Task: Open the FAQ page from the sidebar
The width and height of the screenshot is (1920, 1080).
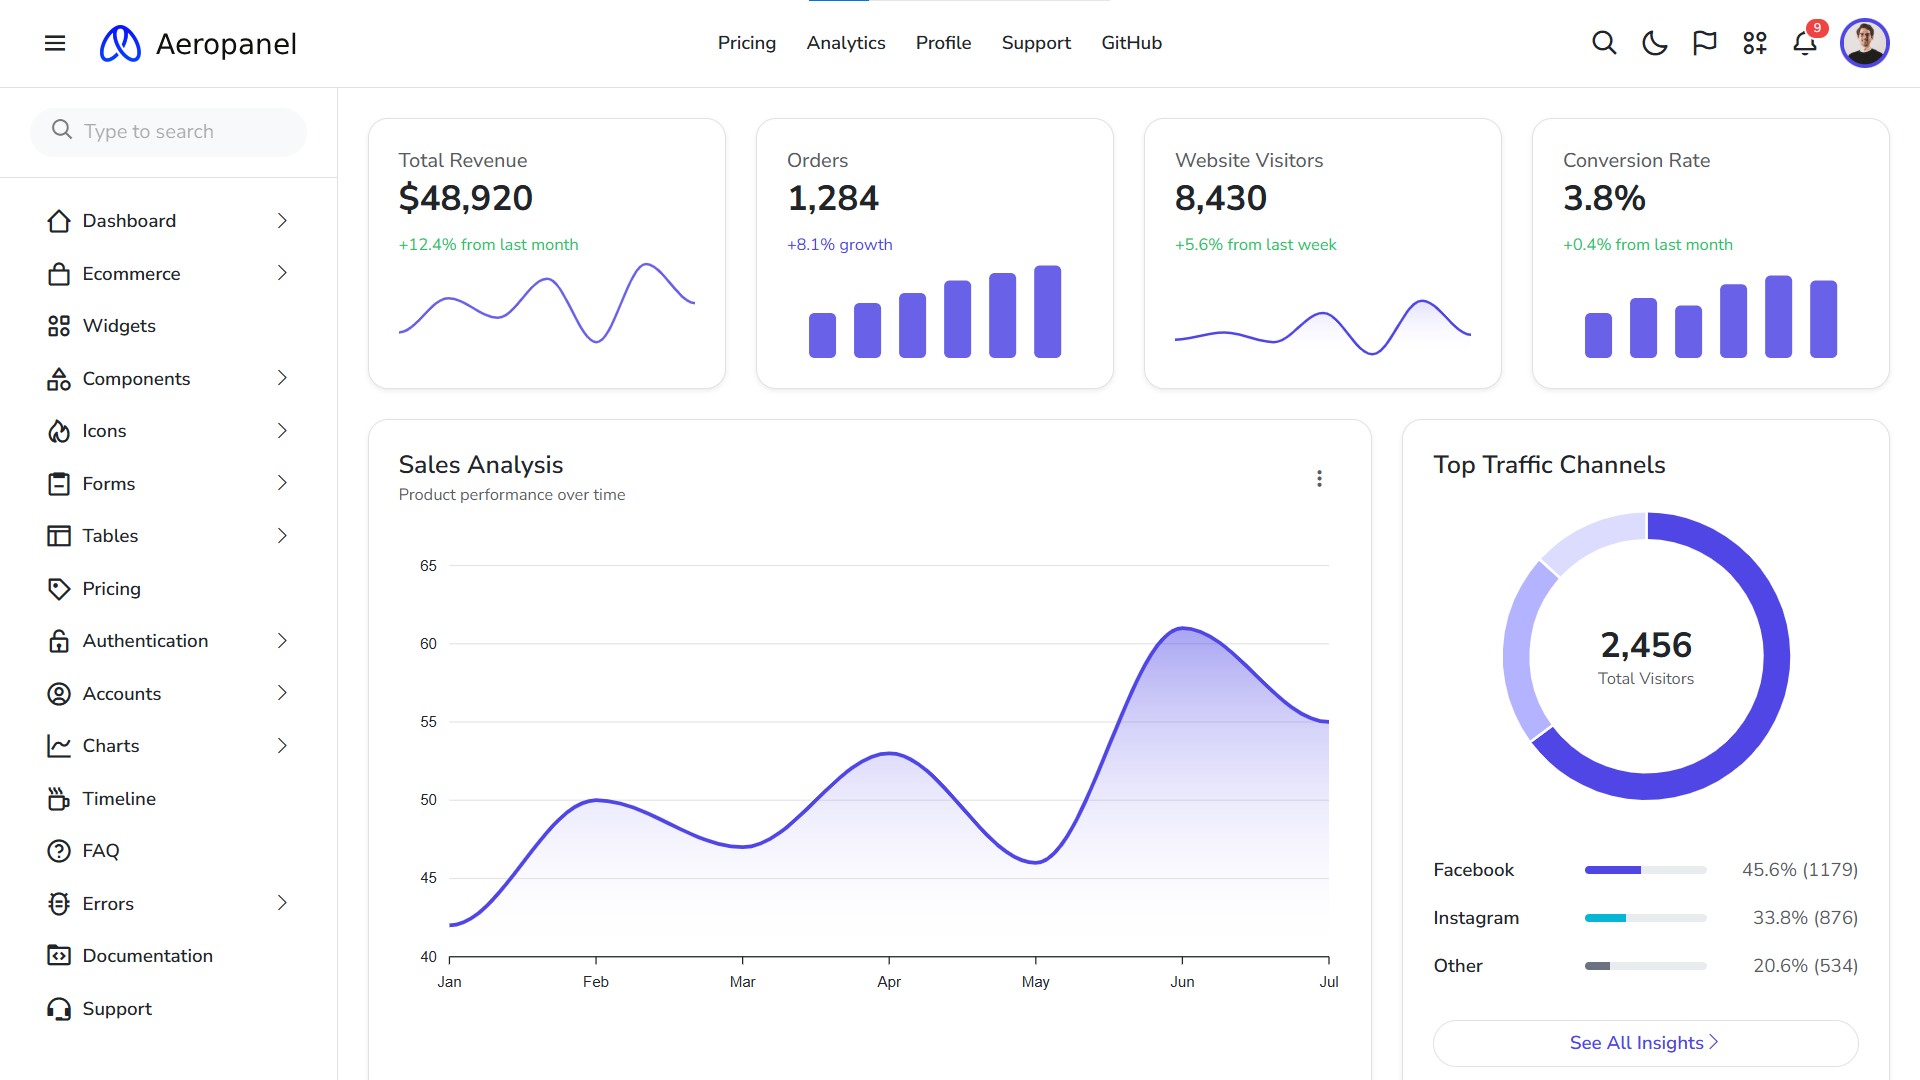Action: point(99,850)
